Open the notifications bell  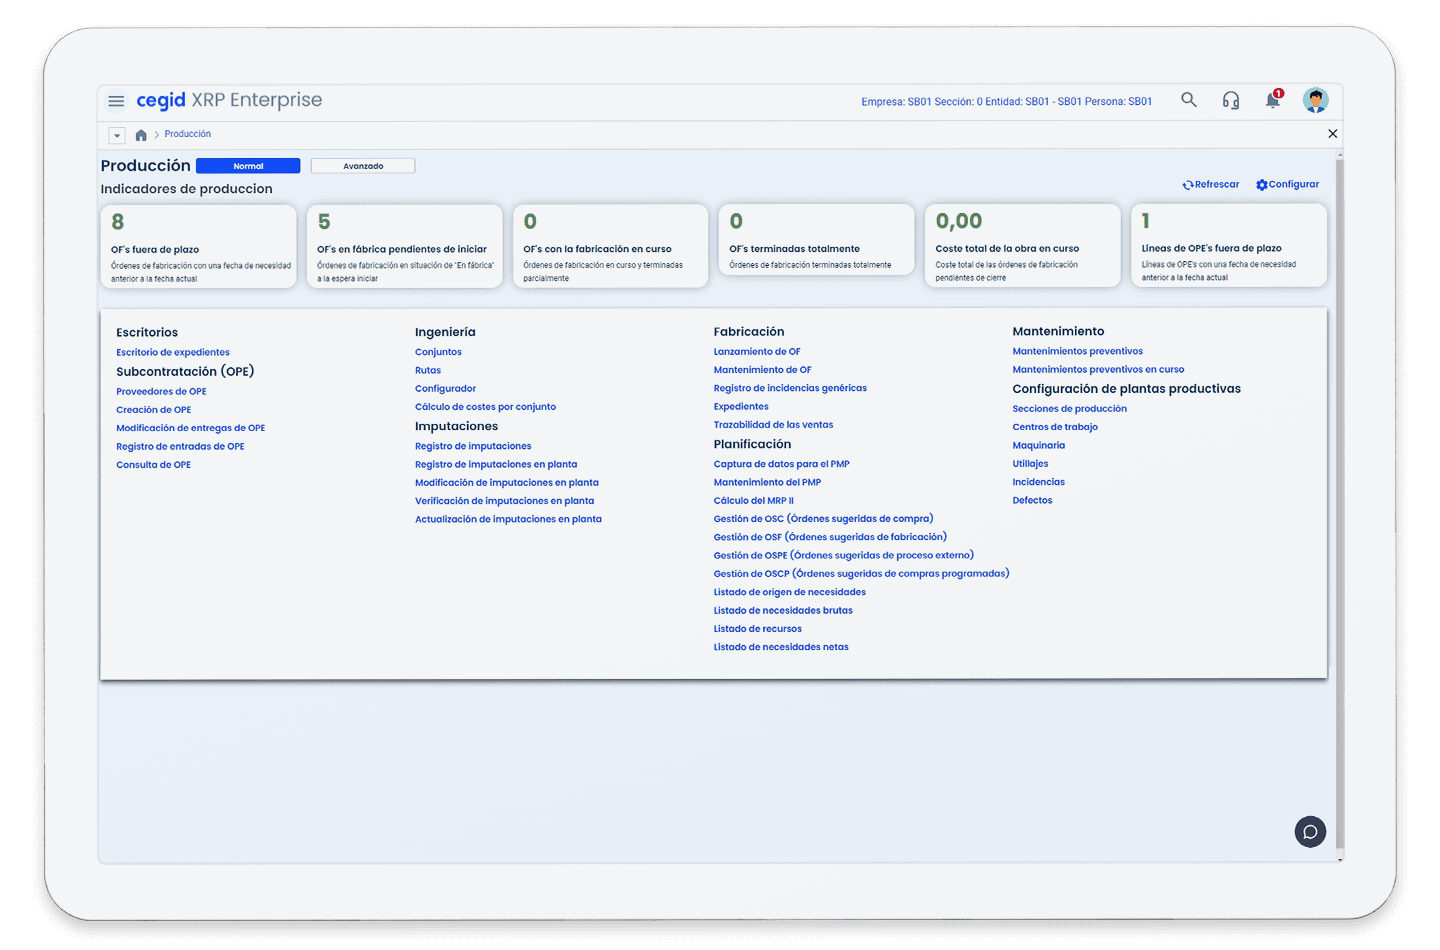tap(1272, 100)
